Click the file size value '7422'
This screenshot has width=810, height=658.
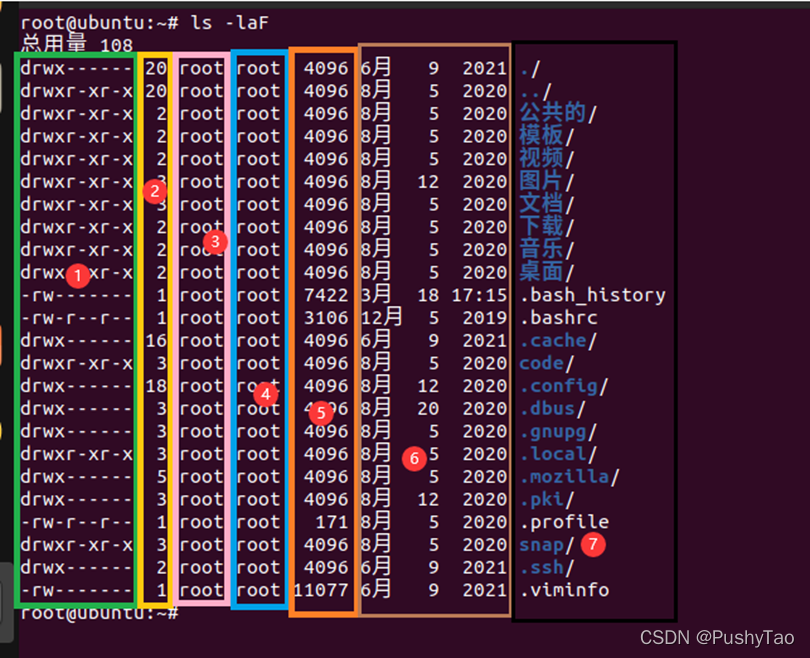[326, 295]
